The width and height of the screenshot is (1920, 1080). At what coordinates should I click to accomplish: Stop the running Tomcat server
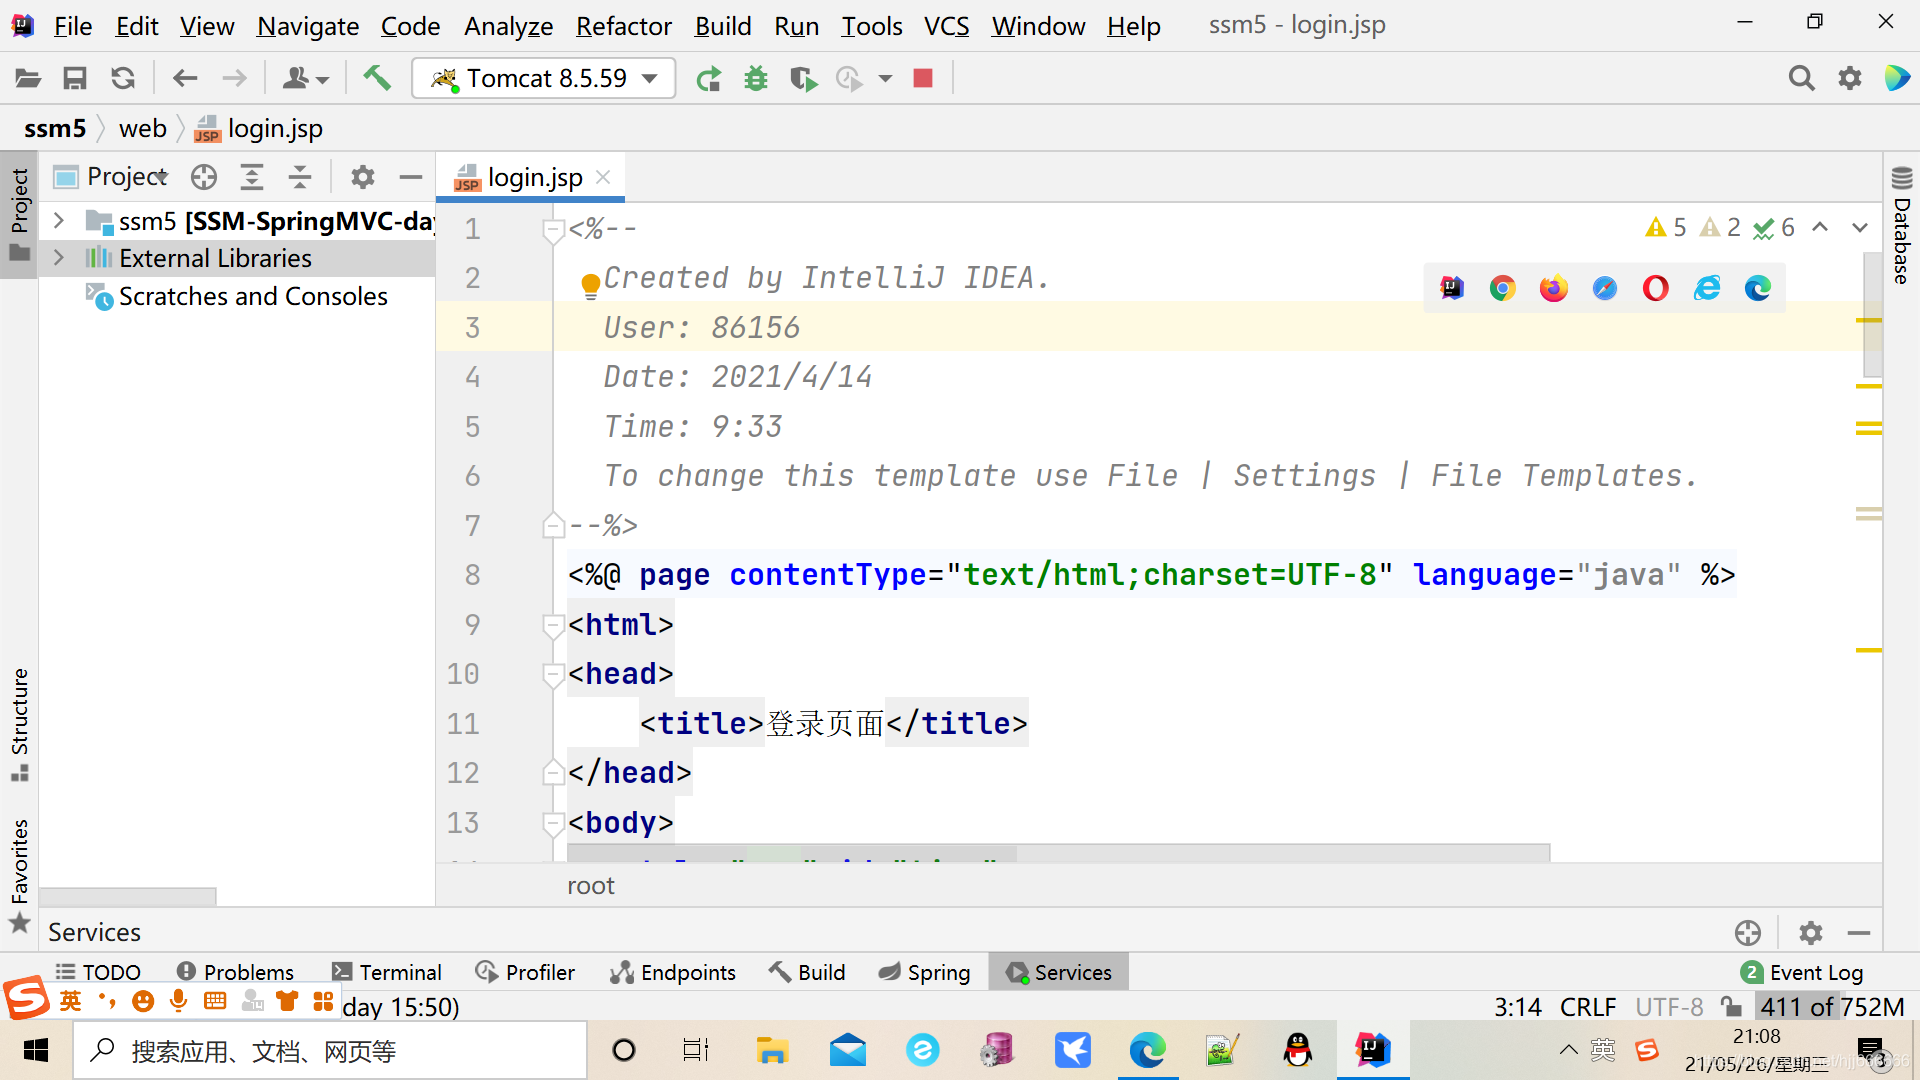923,78
